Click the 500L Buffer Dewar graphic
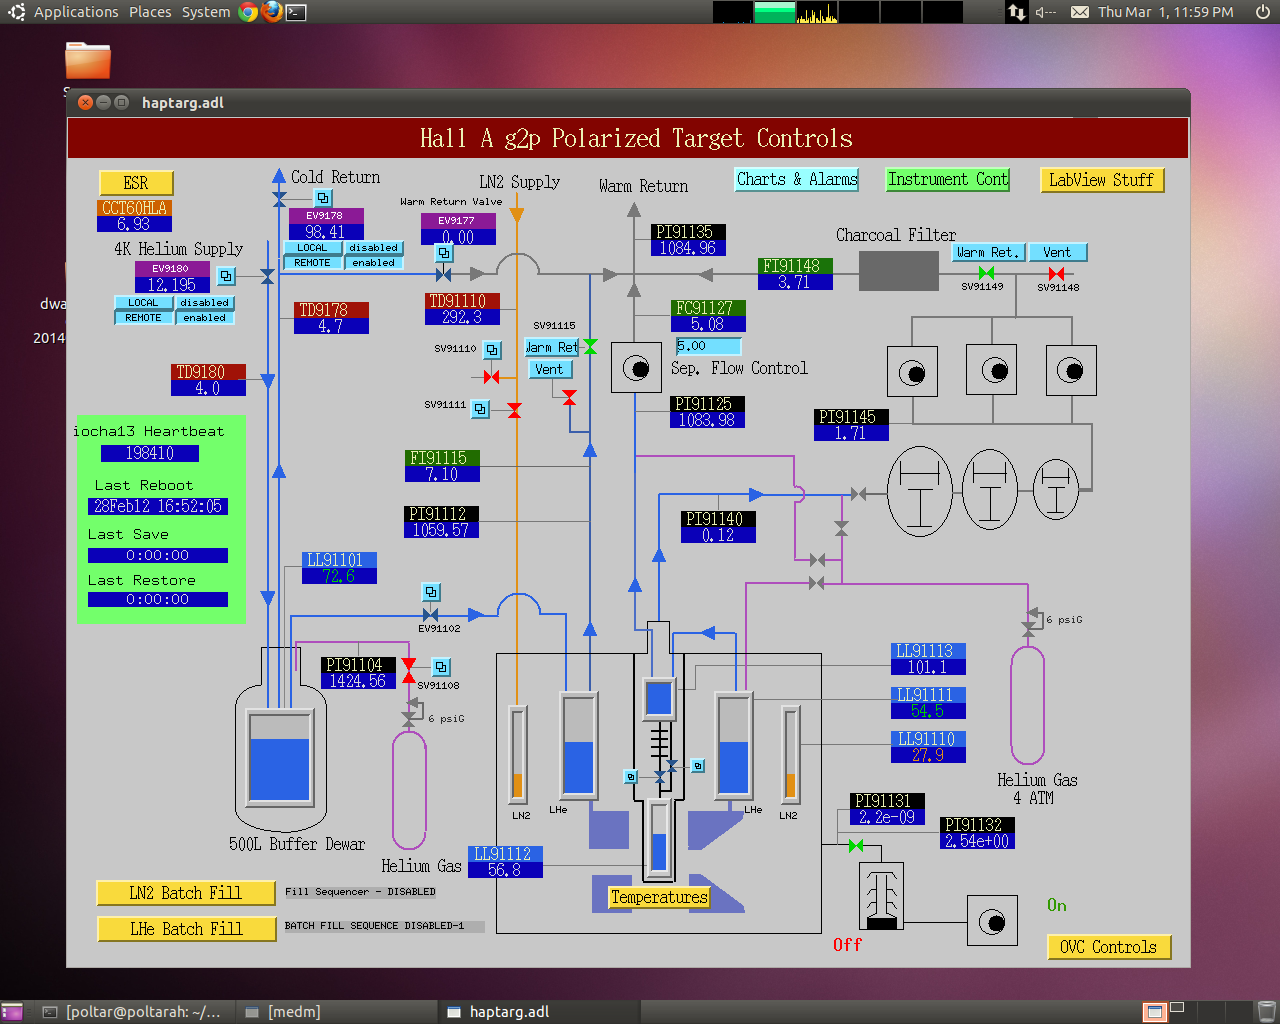The image size is (1280, 1024). (x=280, y=740)
